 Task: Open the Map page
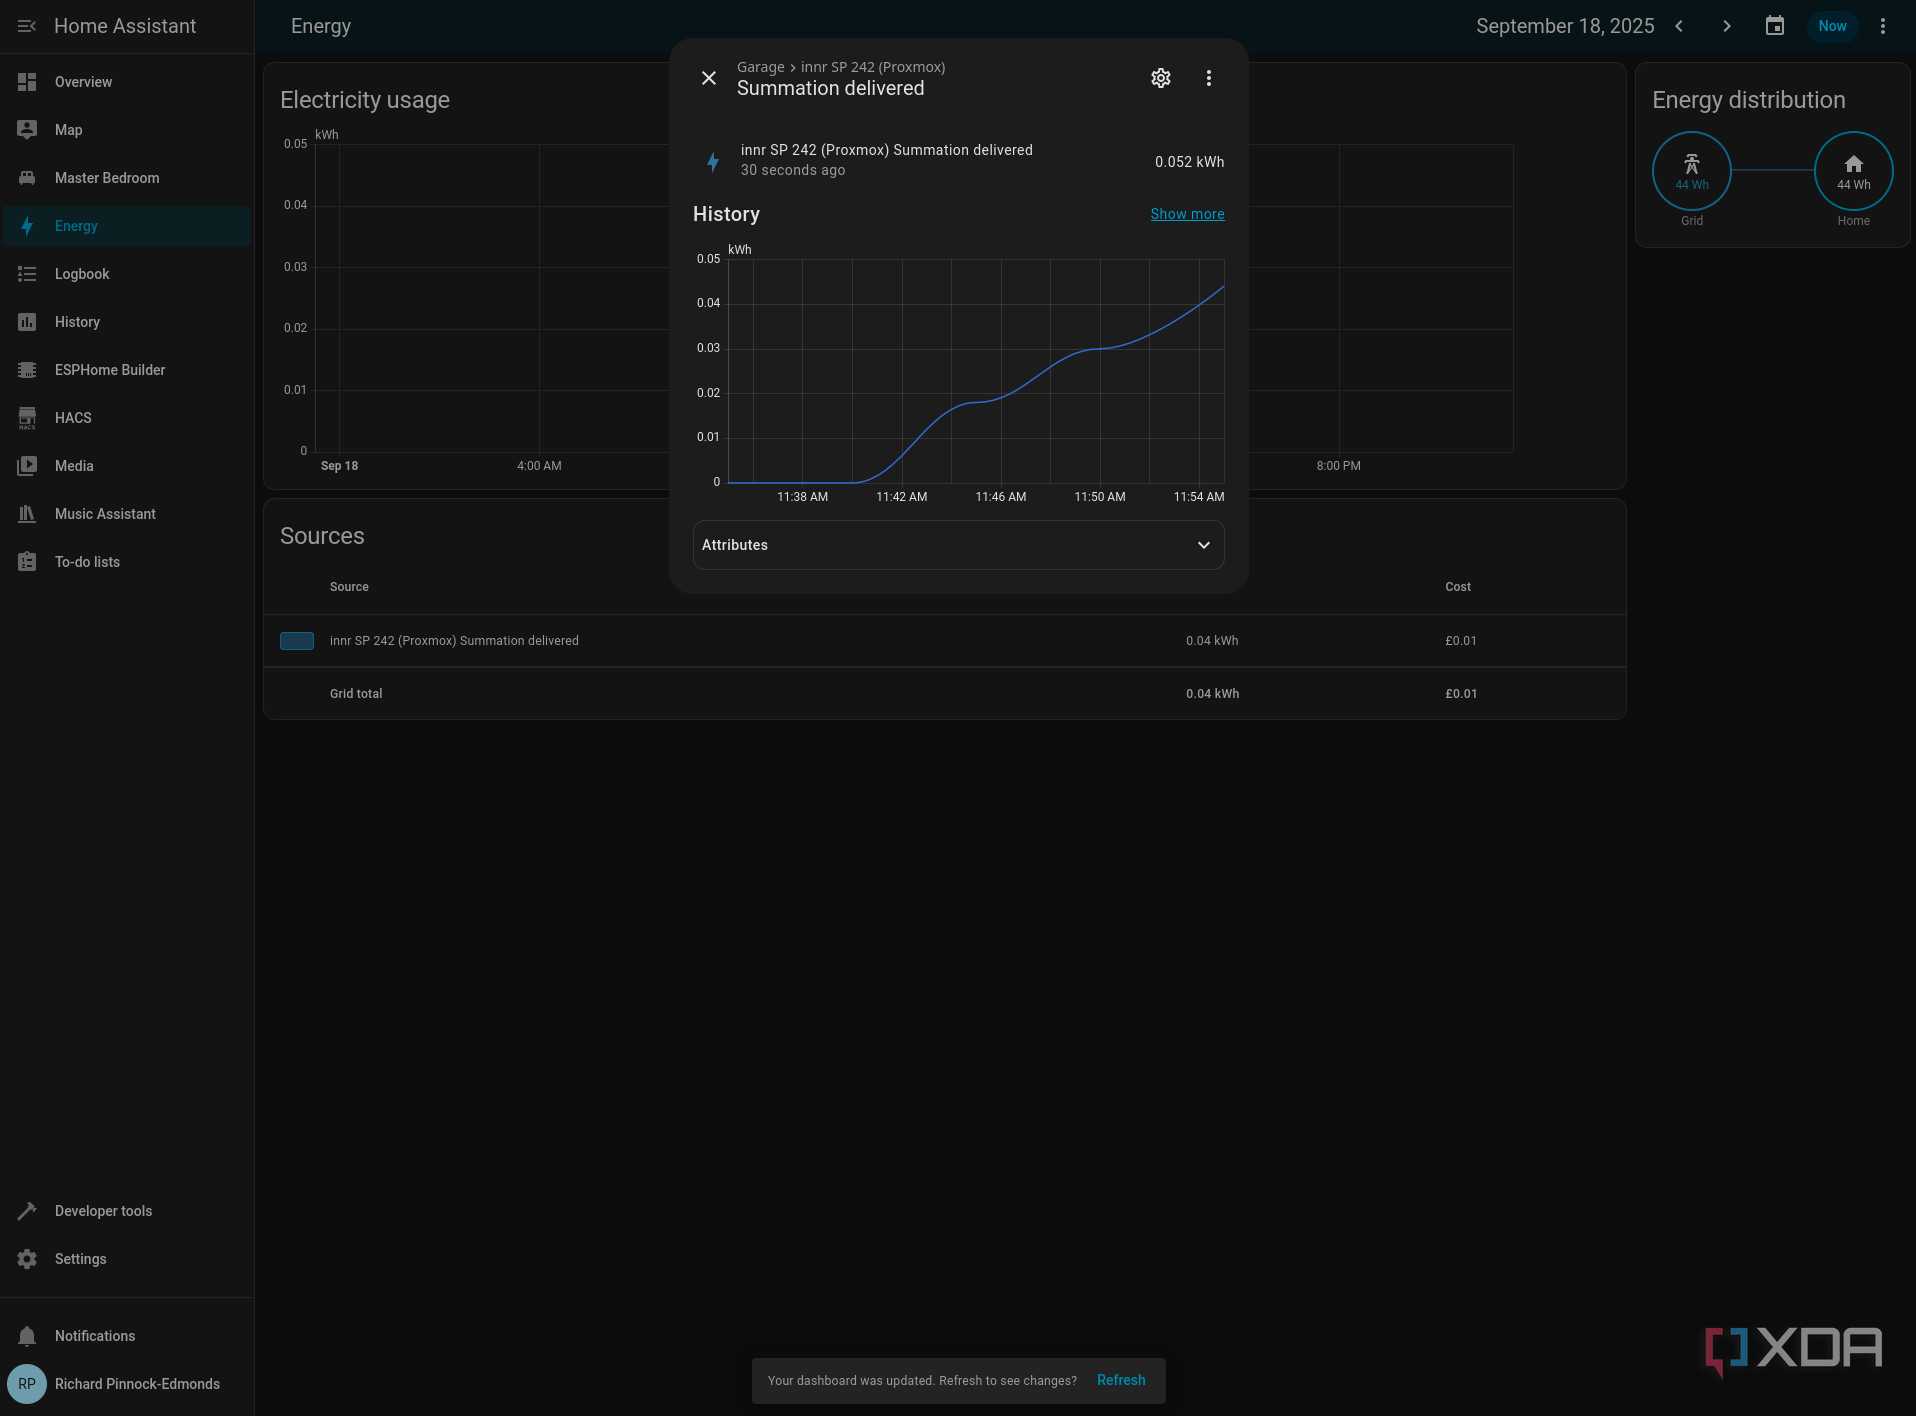[x=127, y=130]
